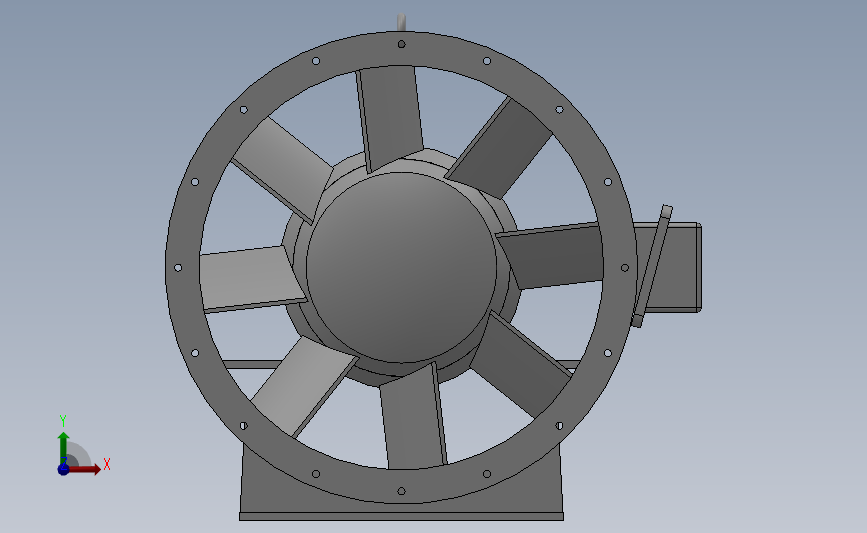The height and width of the screenshot is (533, 867).
Task: Select the rectangular motor box right of the flange
Action: point(673,268)
